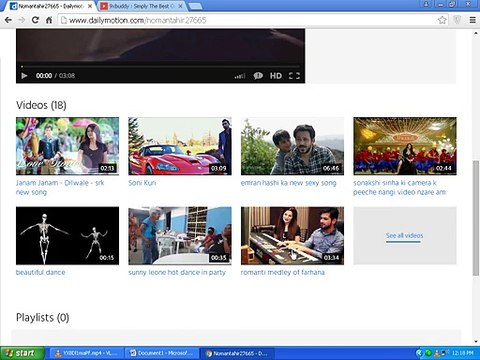Switch to the VLC mp4 taskbar item
Viewport: 480px width, 360px height.
[87, 353]
